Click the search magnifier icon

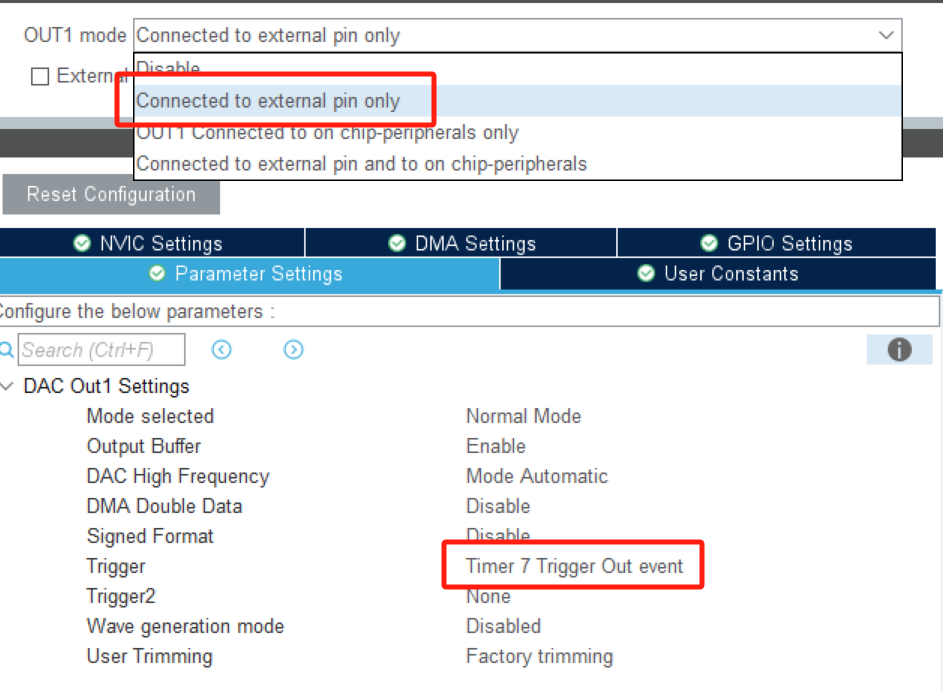8,350
